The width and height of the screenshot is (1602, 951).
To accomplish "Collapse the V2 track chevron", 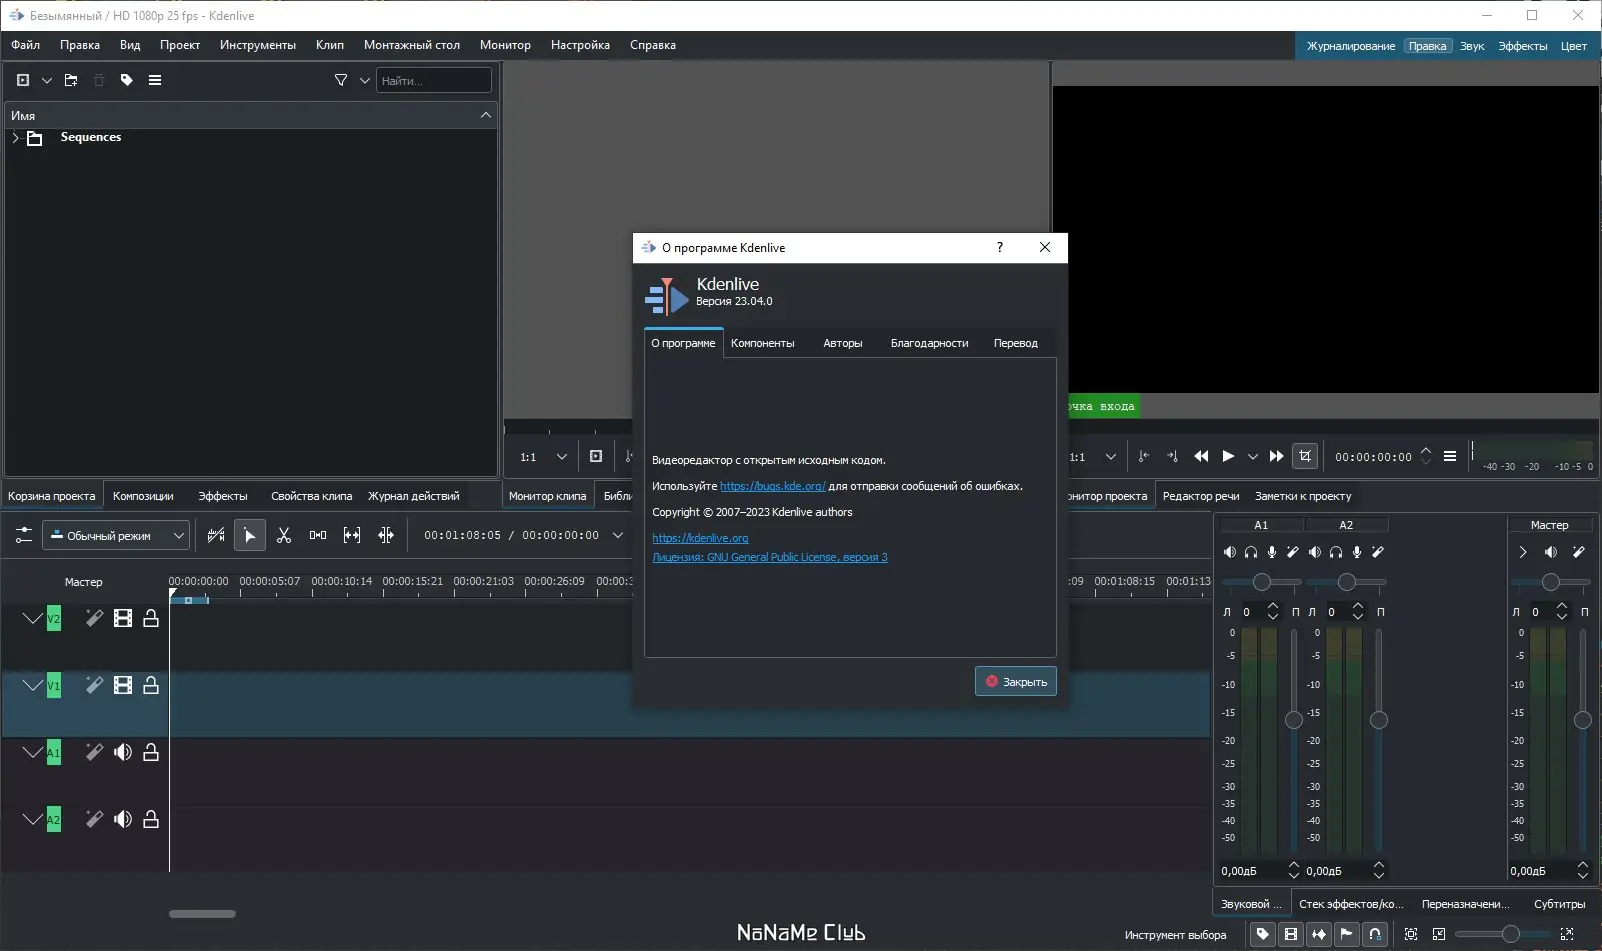I will pos(32,618).
